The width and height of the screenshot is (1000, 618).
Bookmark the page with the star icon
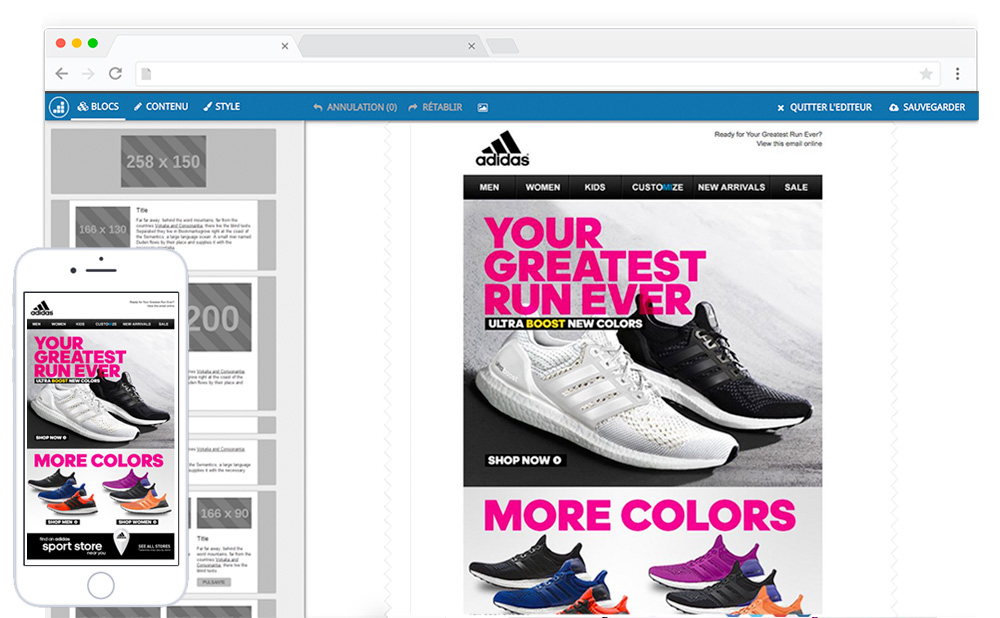[926, 74]
